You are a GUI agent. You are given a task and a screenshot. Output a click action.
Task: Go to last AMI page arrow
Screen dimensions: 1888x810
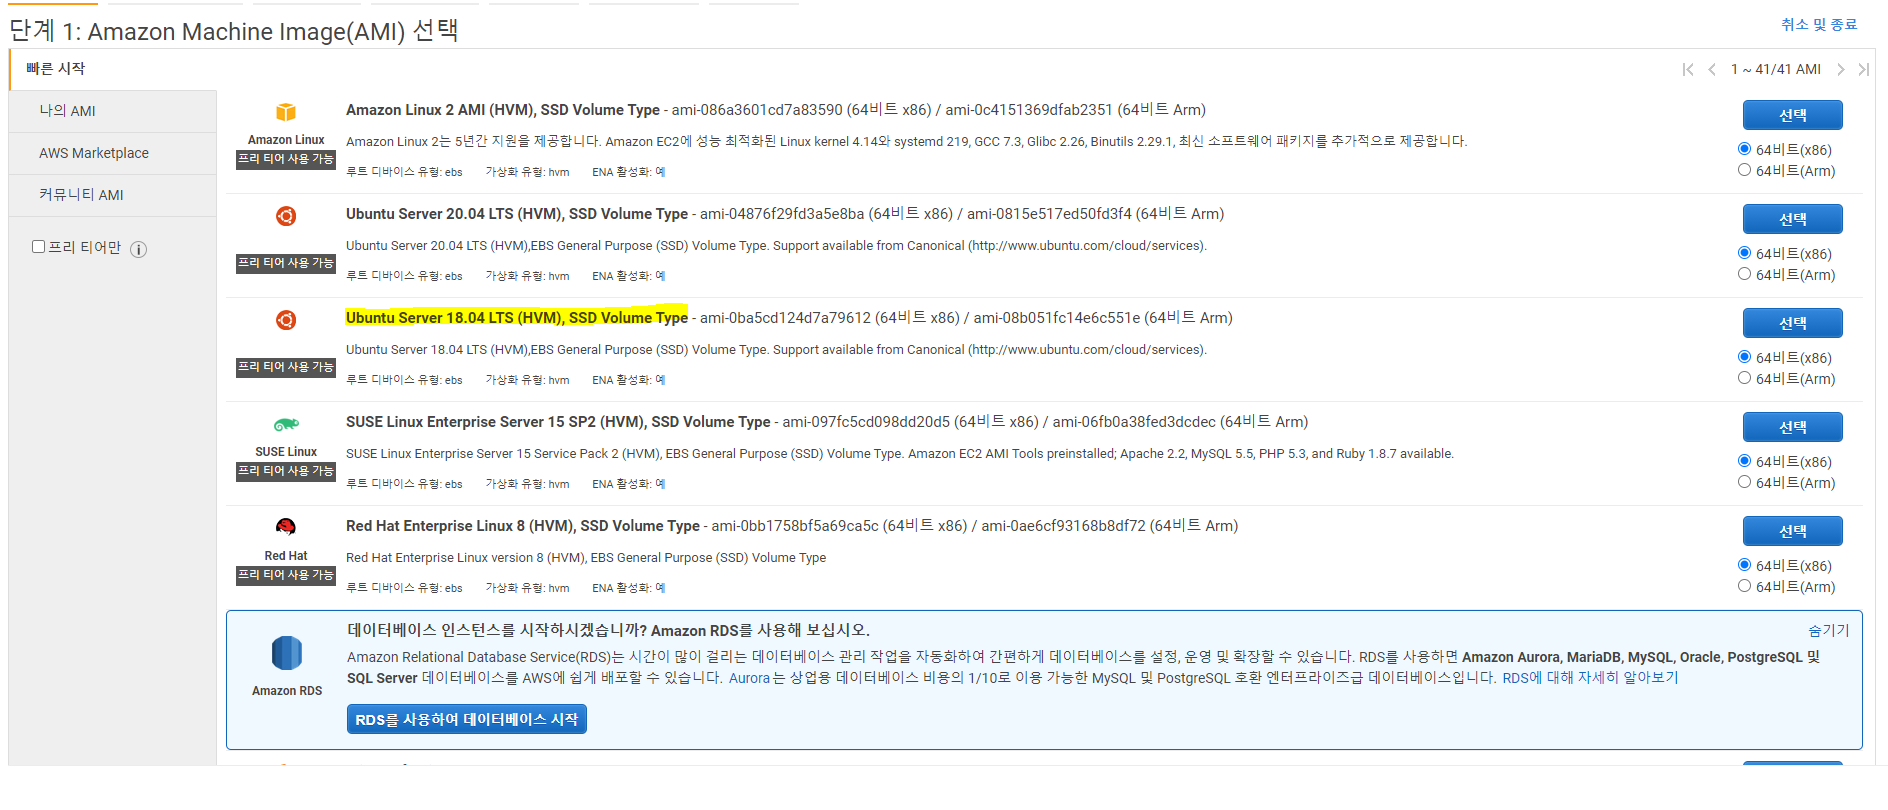(1864, 69)
